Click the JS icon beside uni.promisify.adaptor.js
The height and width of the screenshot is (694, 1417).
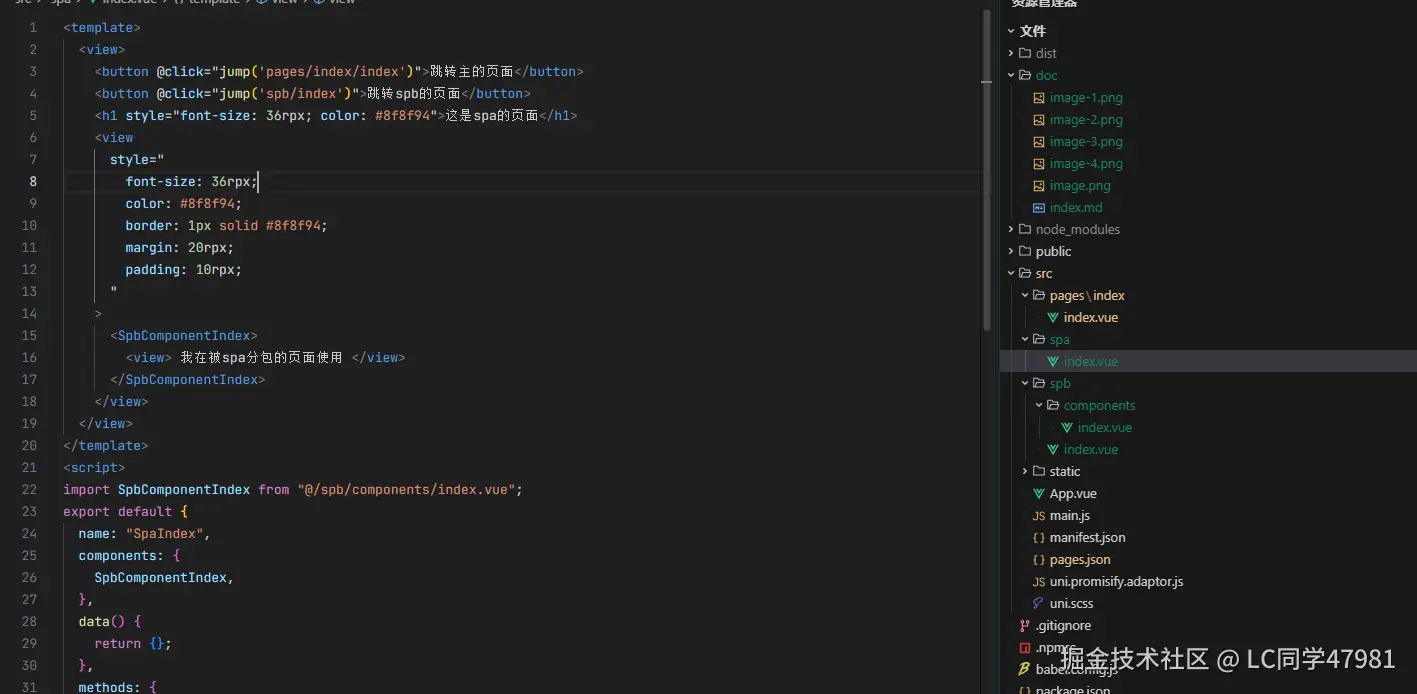click(x=1039, y=582)
